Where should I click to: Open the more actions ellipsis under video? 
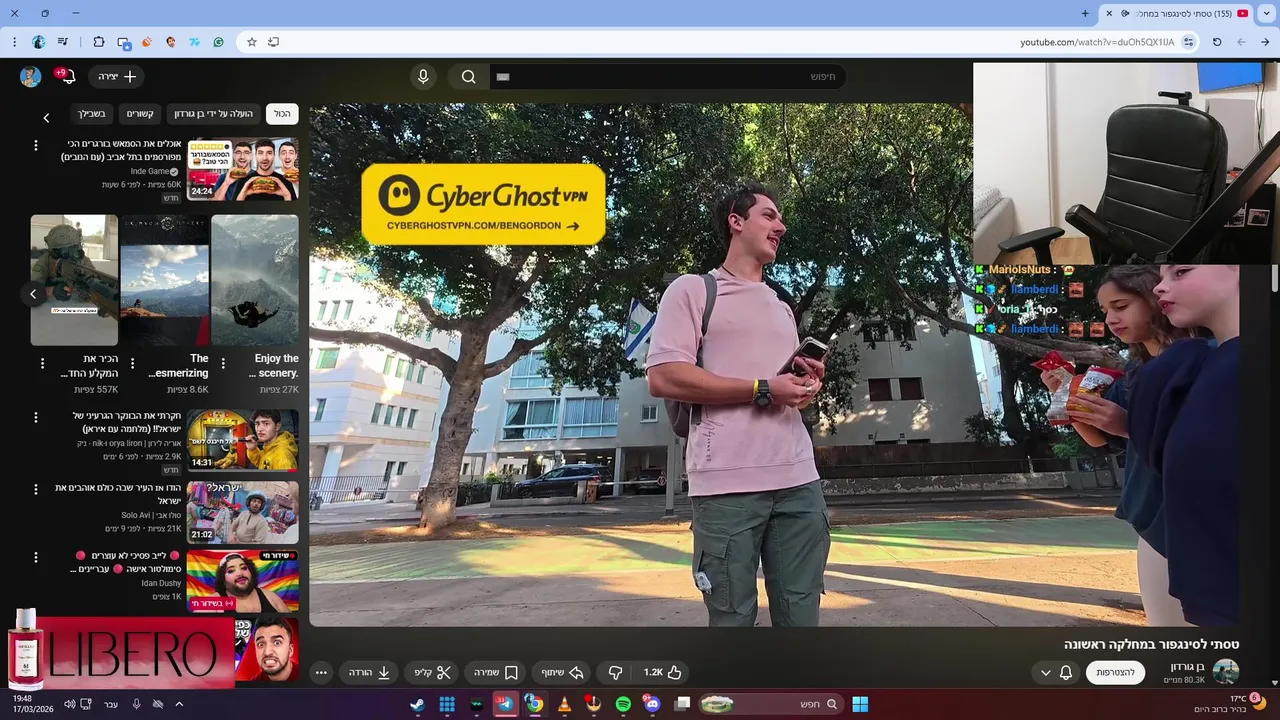(321, 673)
